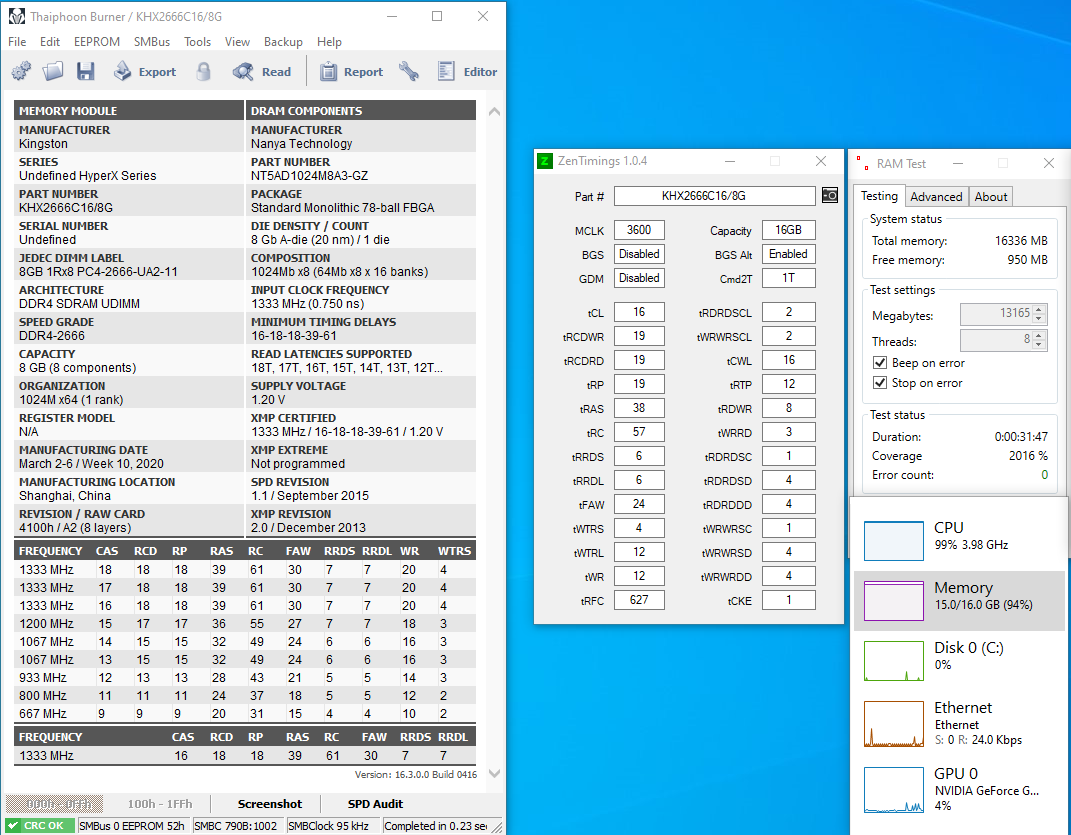The height and width of the screenshot is (835, 1071).
Task: Increase the Threads stepper value
Action: tap(1038, 336)
